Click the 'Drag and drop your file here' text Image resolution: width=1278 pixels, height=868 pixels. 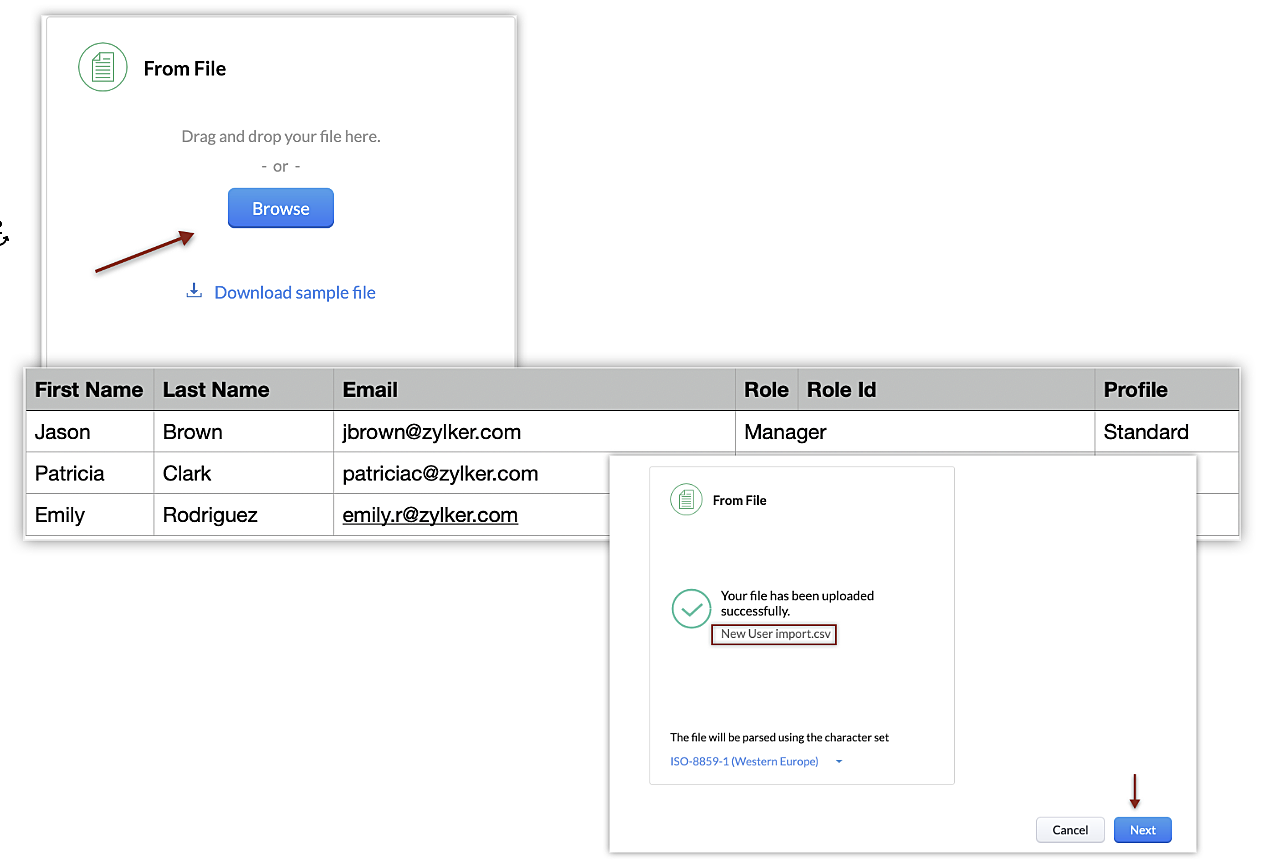281,136
